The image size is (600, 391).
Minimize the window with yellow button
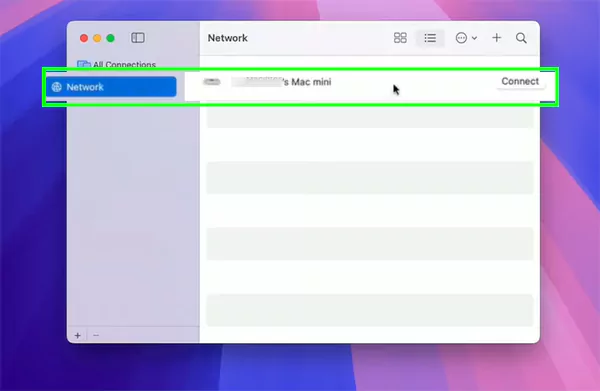coord(97,38)
